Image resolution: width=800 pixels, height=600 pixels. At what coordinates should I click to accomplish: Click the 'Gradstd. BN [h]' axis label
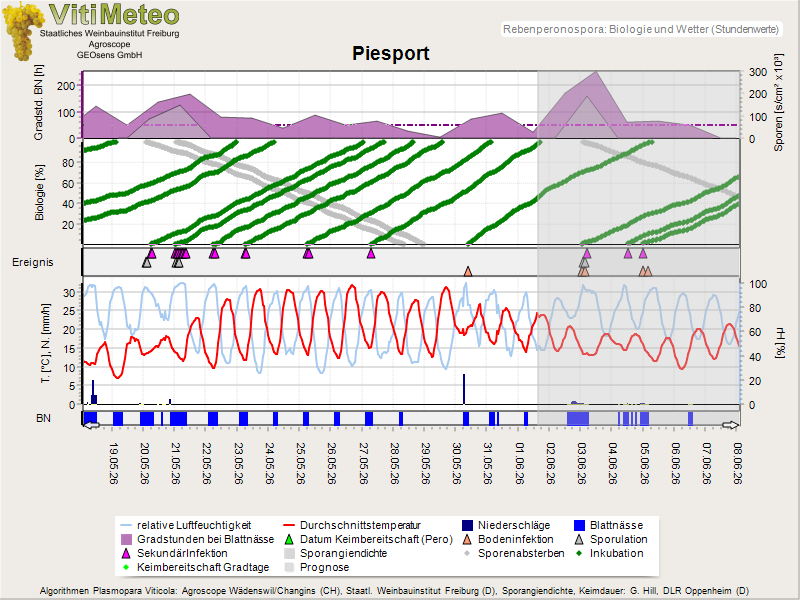tap(39, 102)
